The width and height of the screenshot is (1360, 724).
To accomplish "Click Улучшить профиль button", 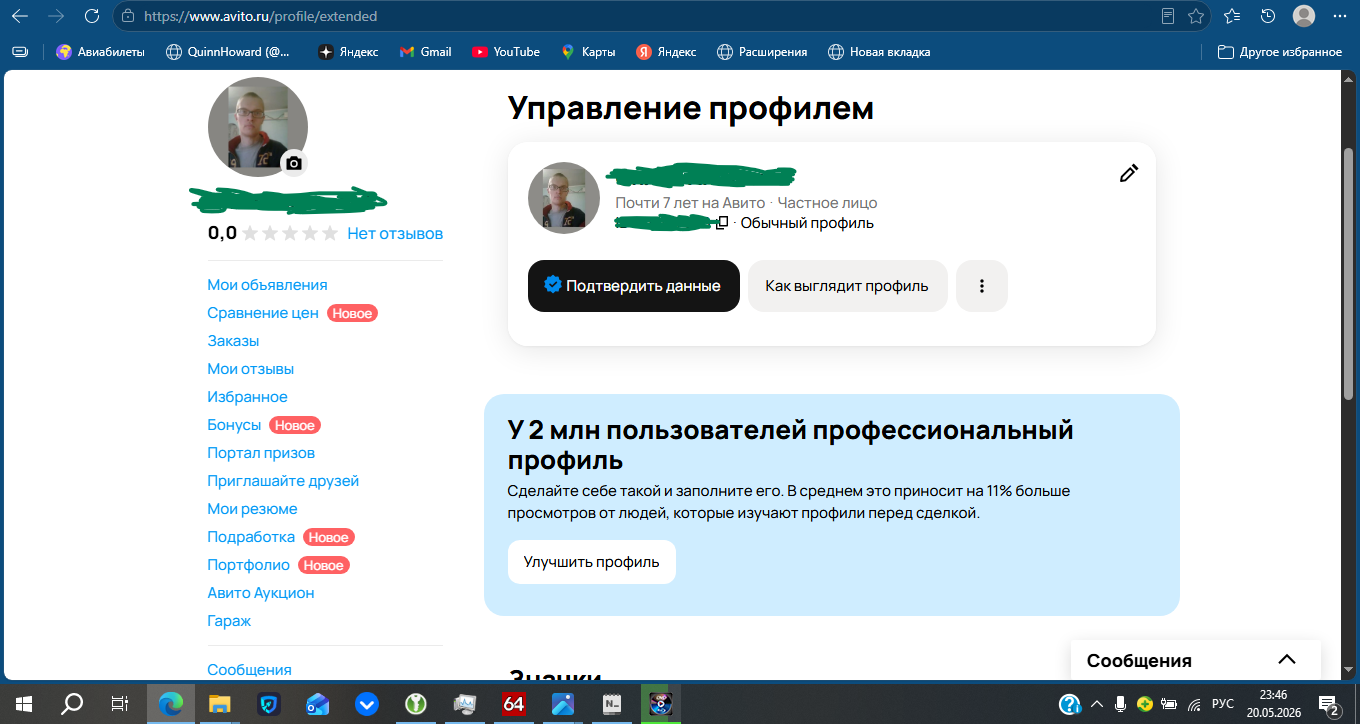I will point(592,562).
